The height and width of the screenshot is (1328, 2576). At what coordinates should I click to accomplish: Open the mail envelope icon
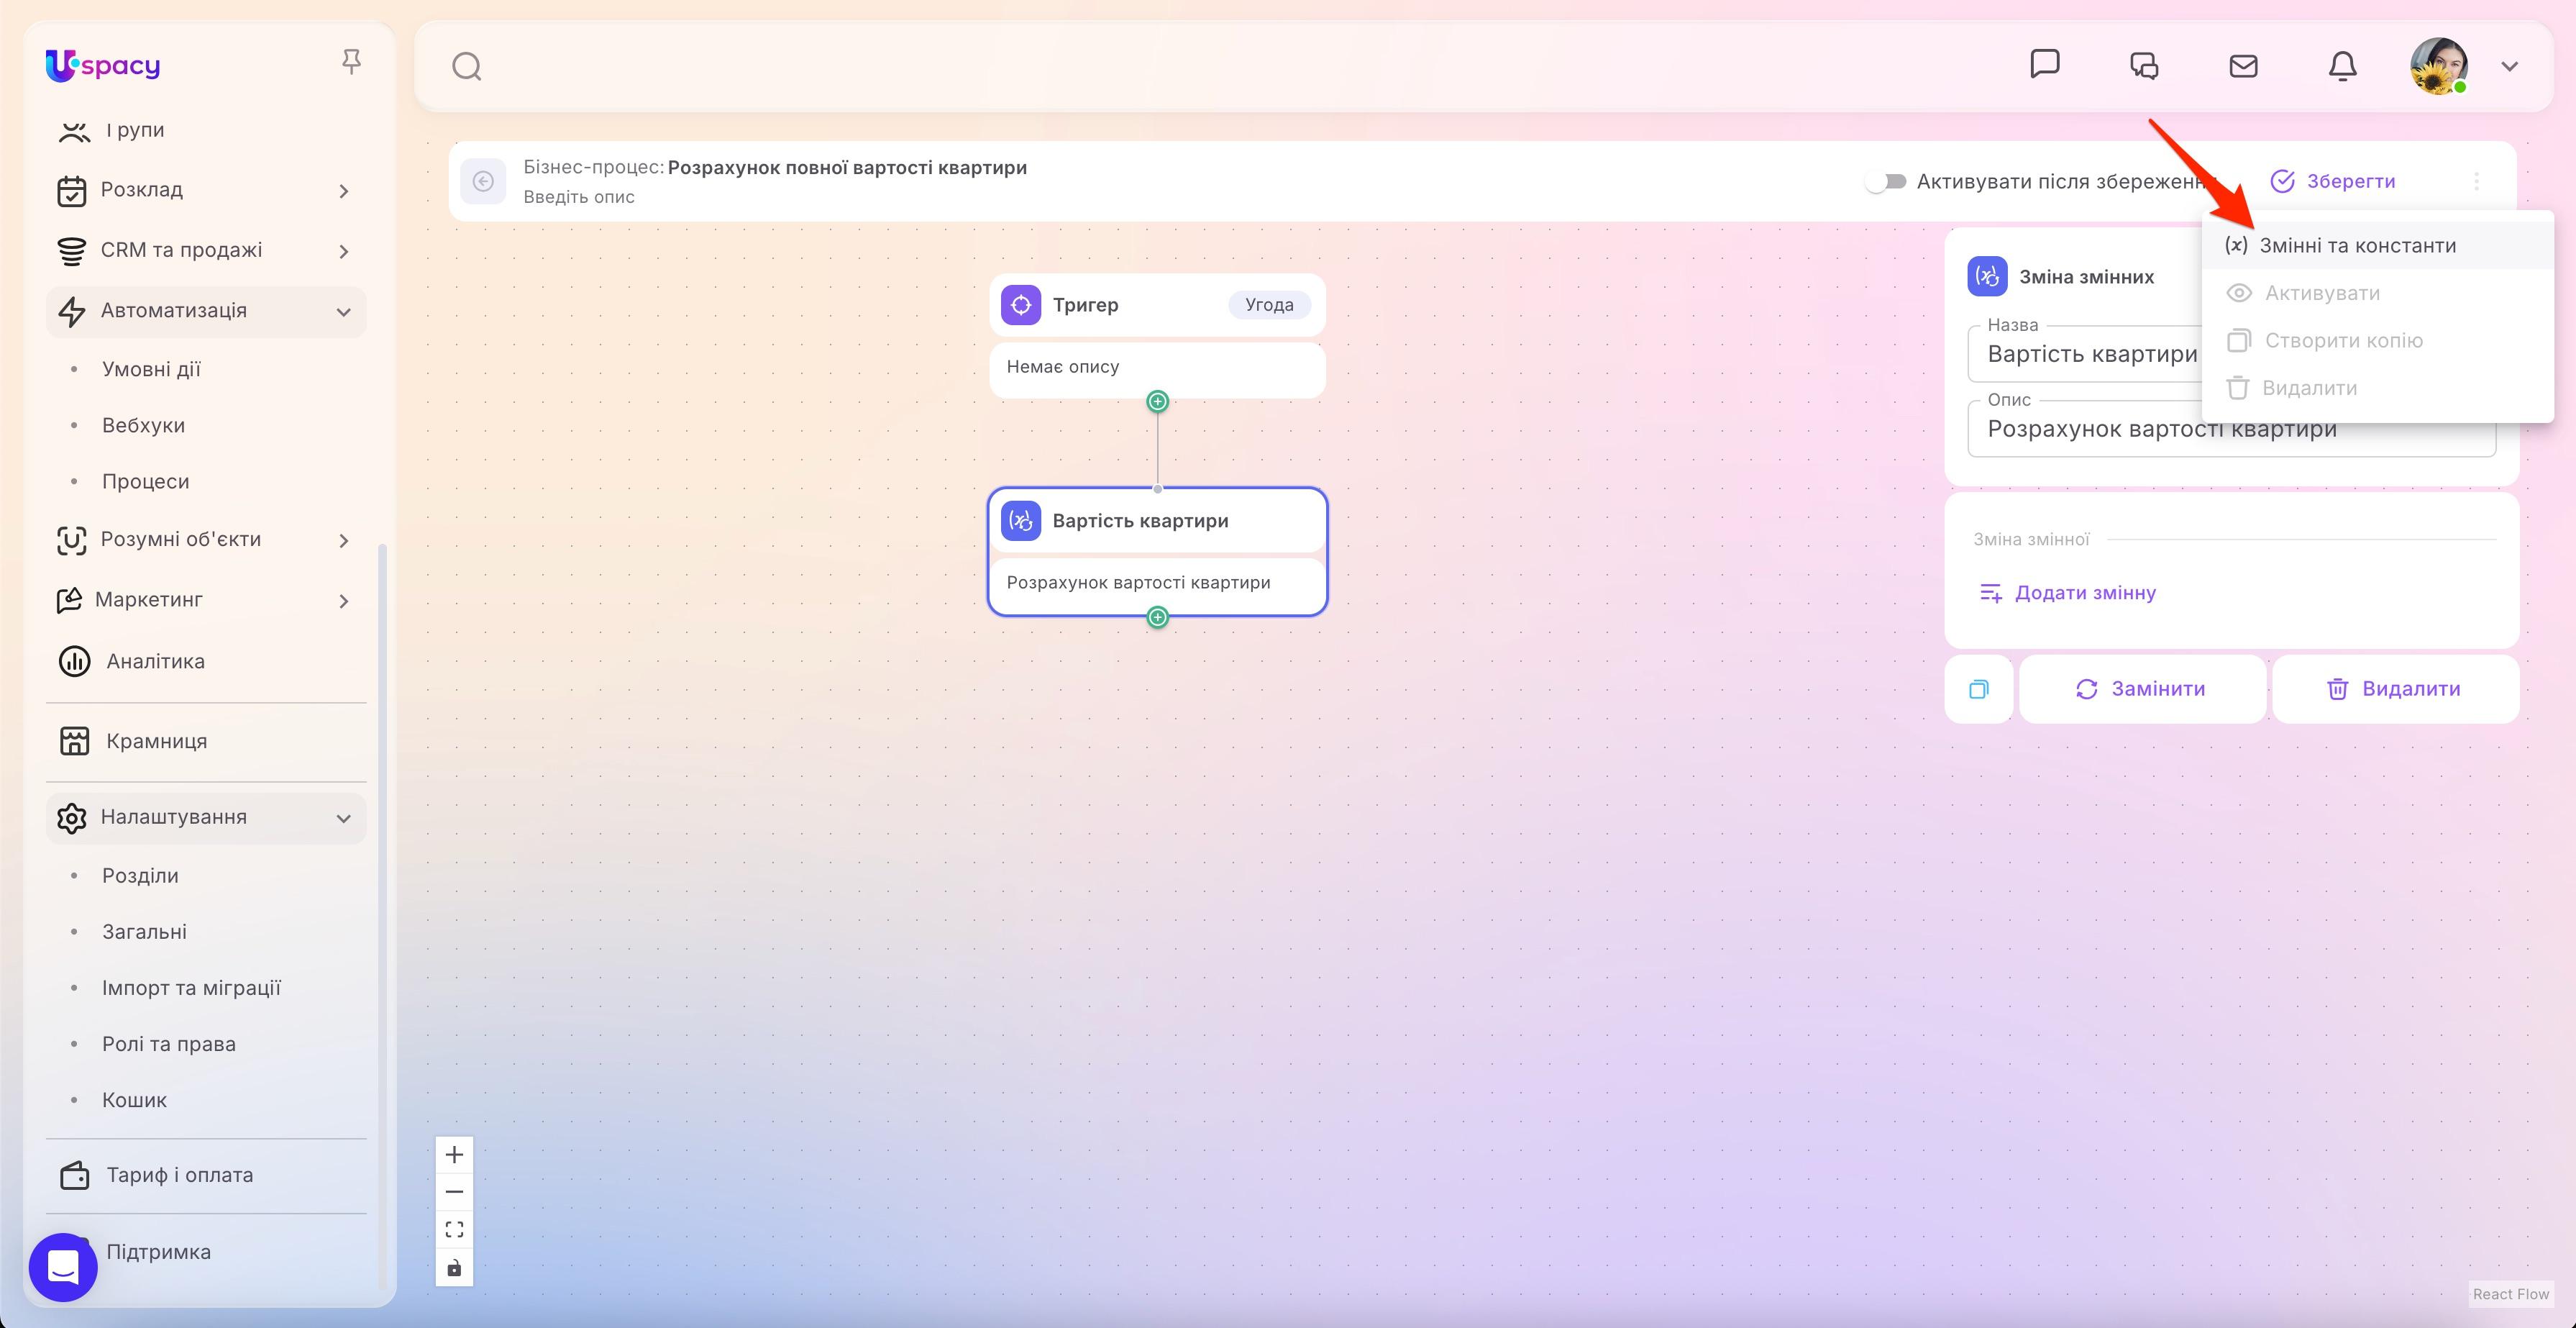pos(2243,66)
